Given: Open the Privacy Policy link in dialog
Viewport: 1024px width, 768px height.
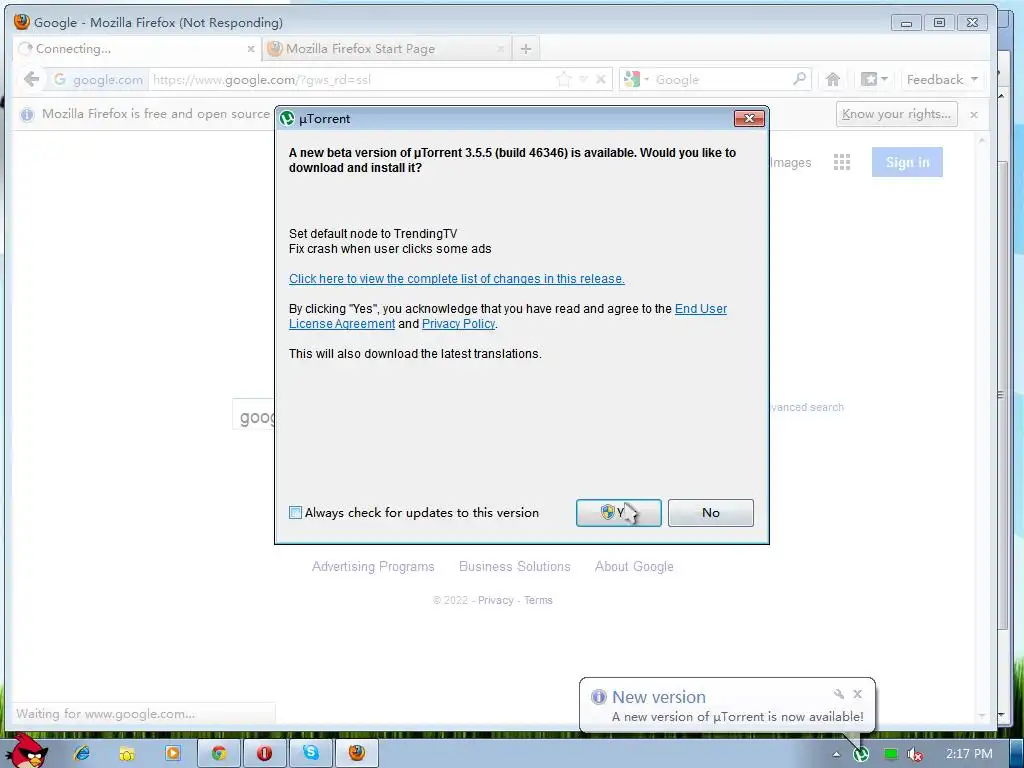Looking at the screenshot, I should coord(458,324).
